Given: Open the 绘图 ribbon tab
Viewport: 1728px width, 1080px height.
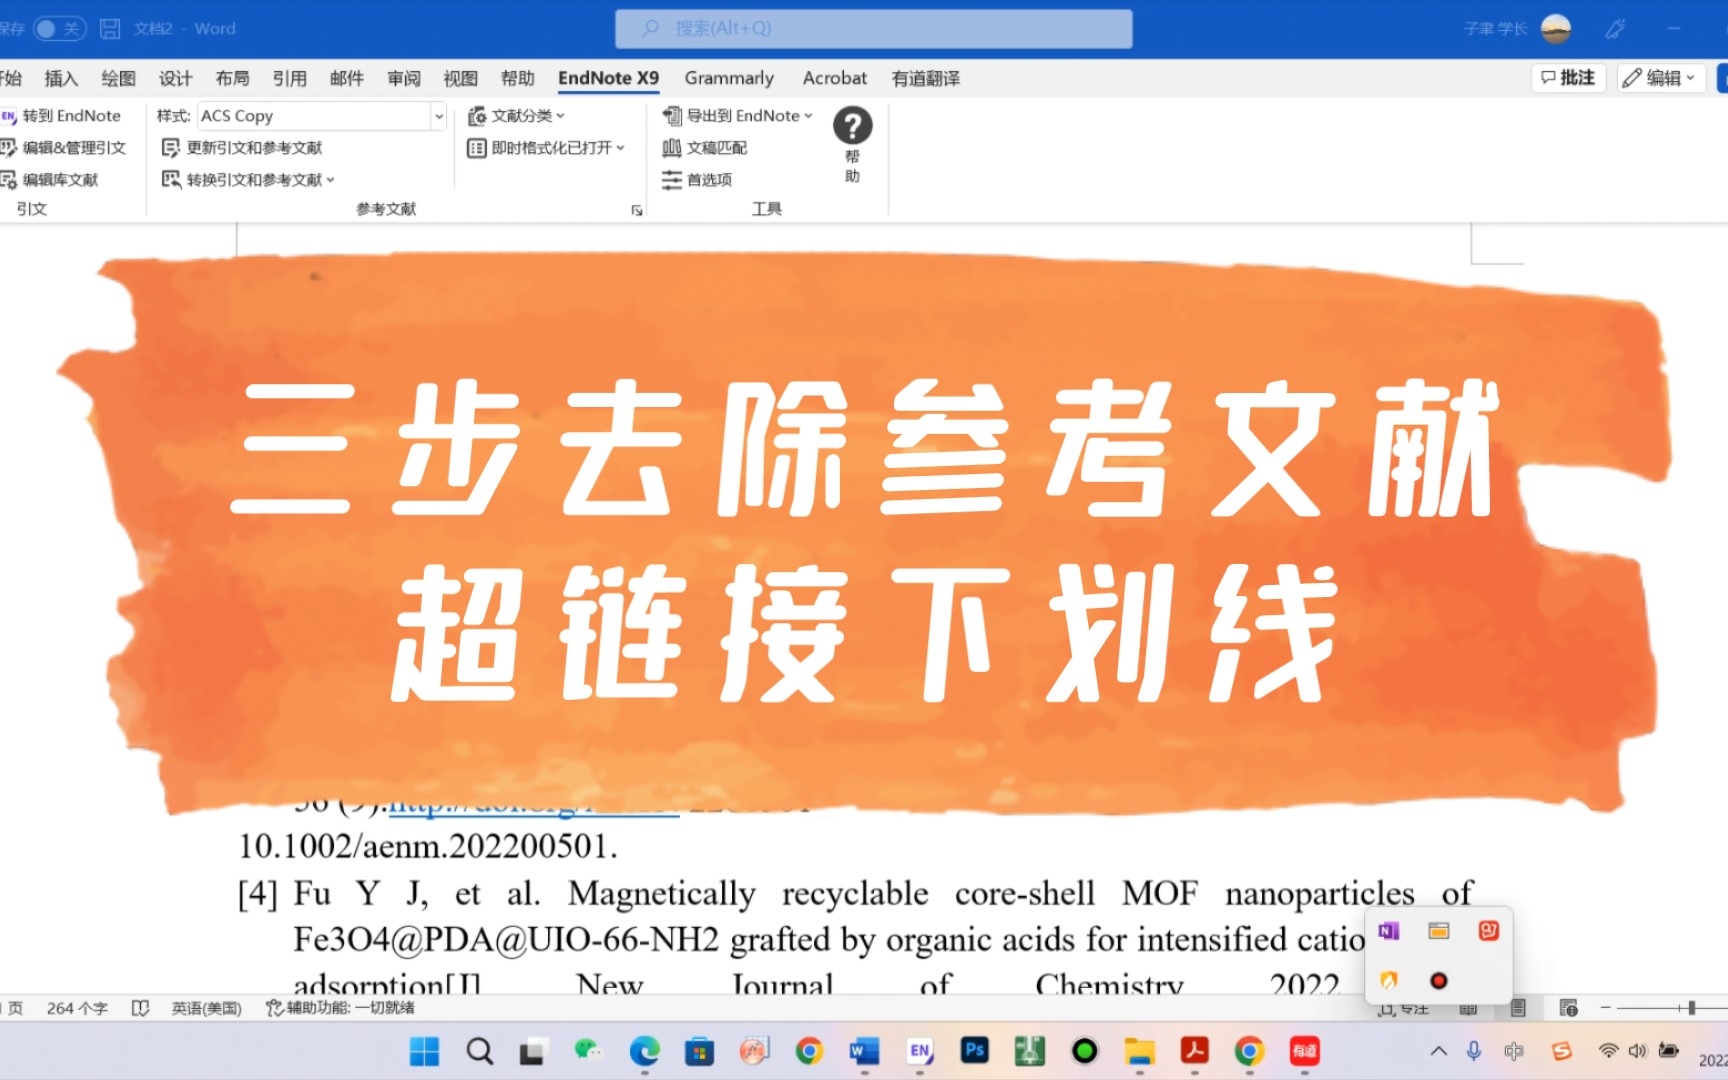Looking at the screenshot, I should [118, 78].
